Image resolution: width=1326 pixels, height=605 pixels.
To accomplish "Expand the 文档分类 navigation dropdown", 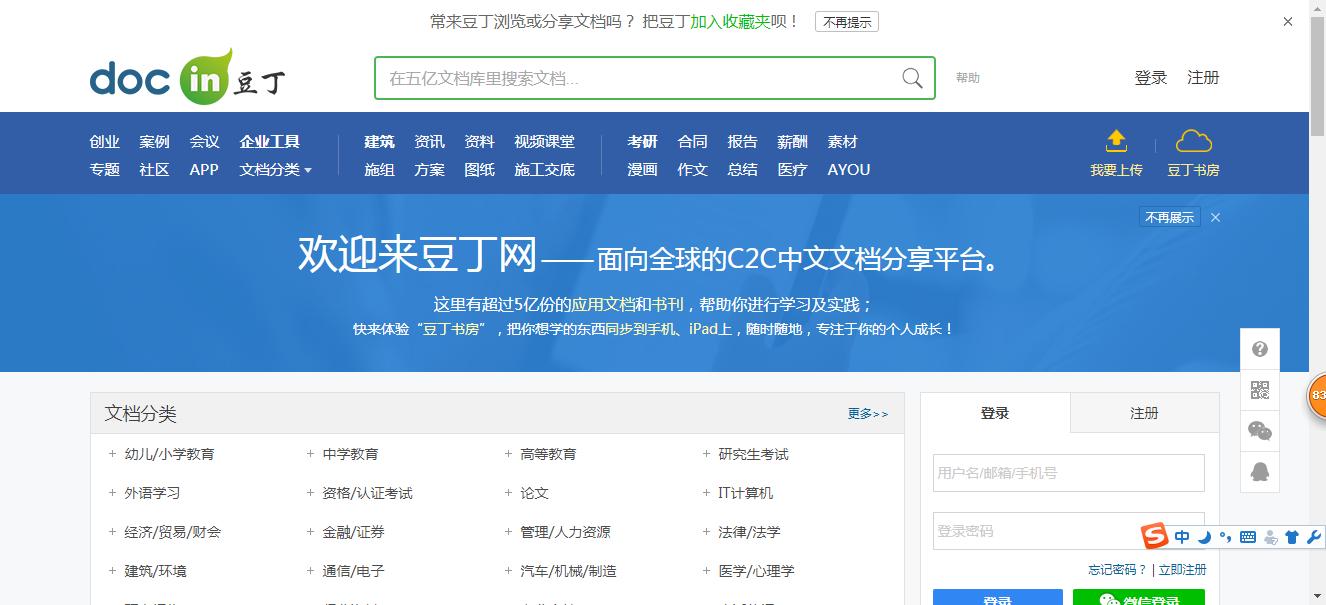I will tap(273, 169).
